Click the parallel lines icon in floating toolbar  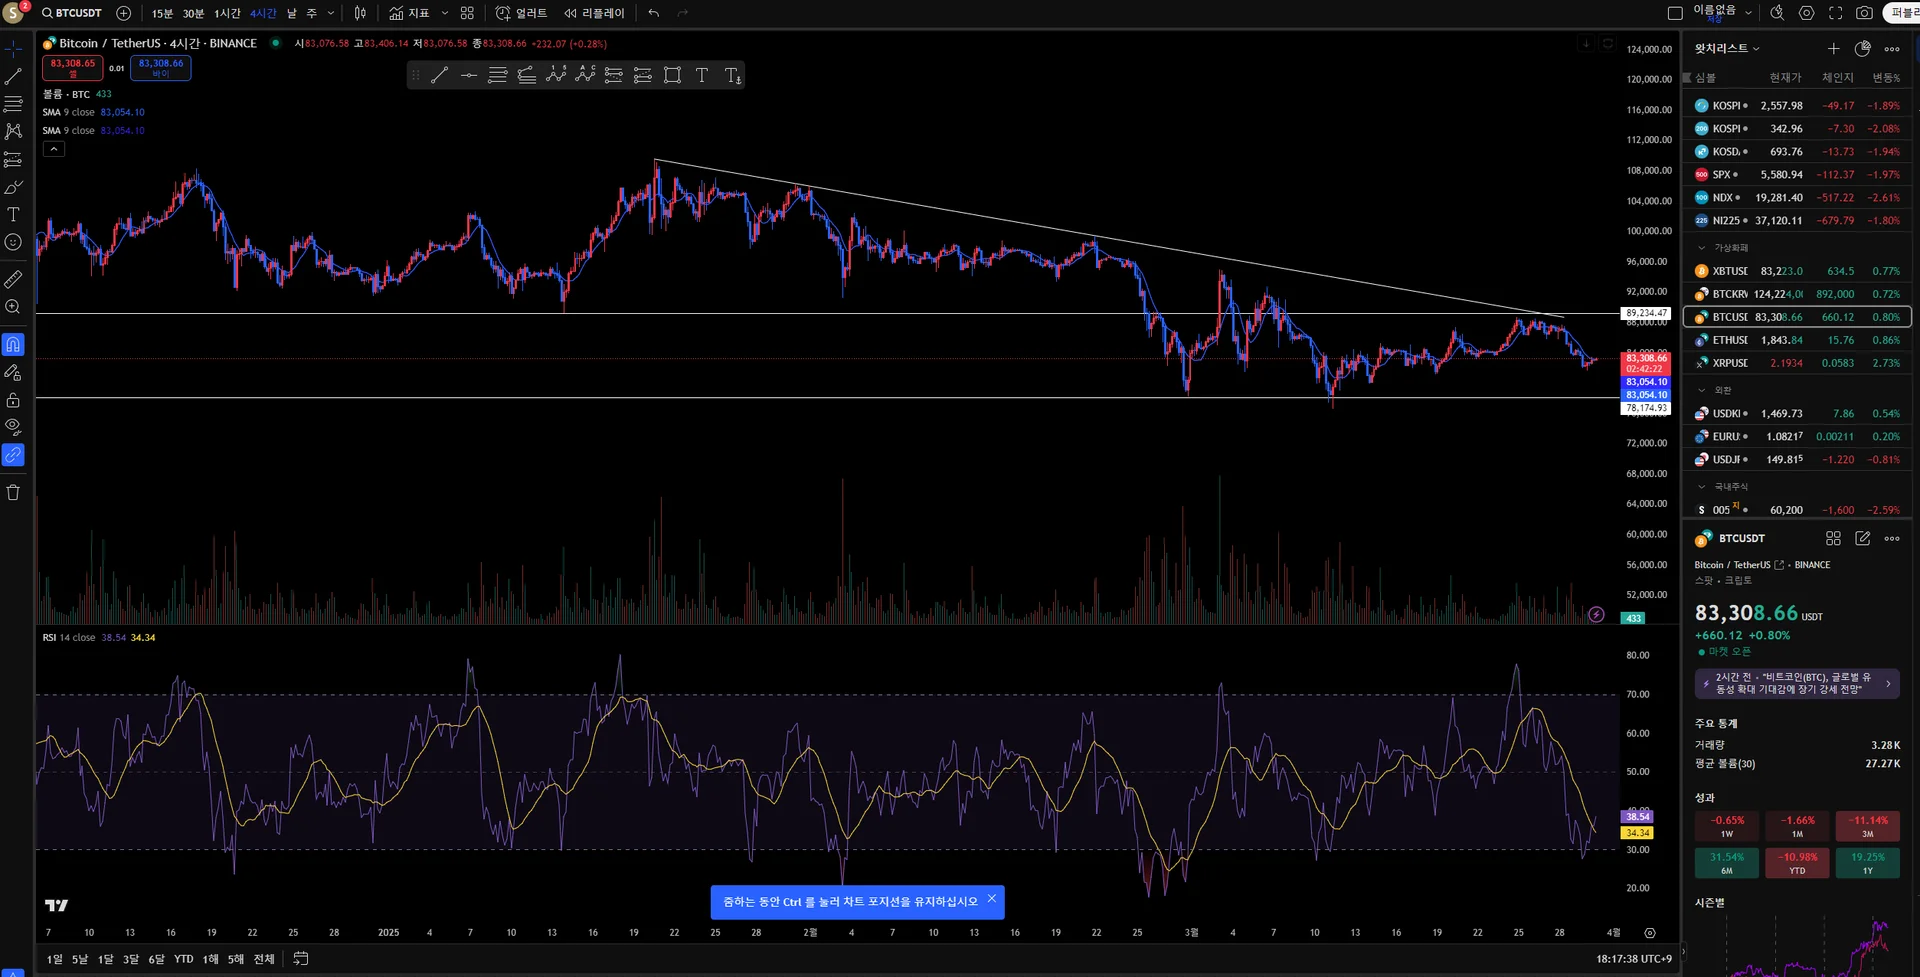[497, 75]
